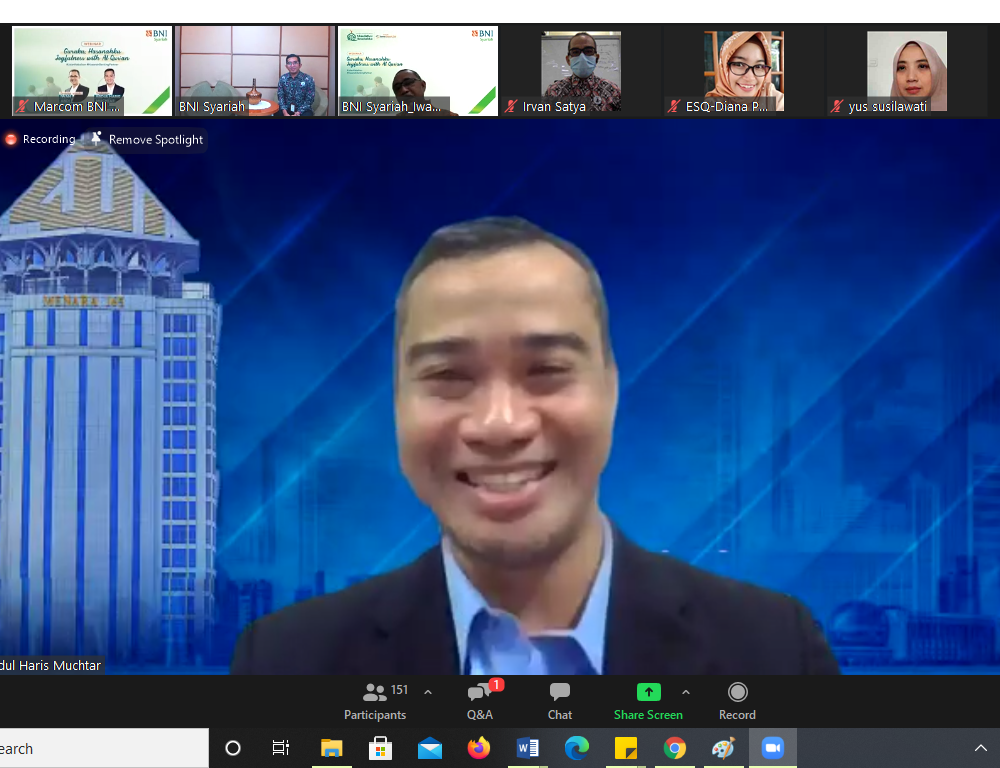1000x768 pixels.
Task: Switch to Zoom app in the taskbar
Action: [x=772, y=748]
